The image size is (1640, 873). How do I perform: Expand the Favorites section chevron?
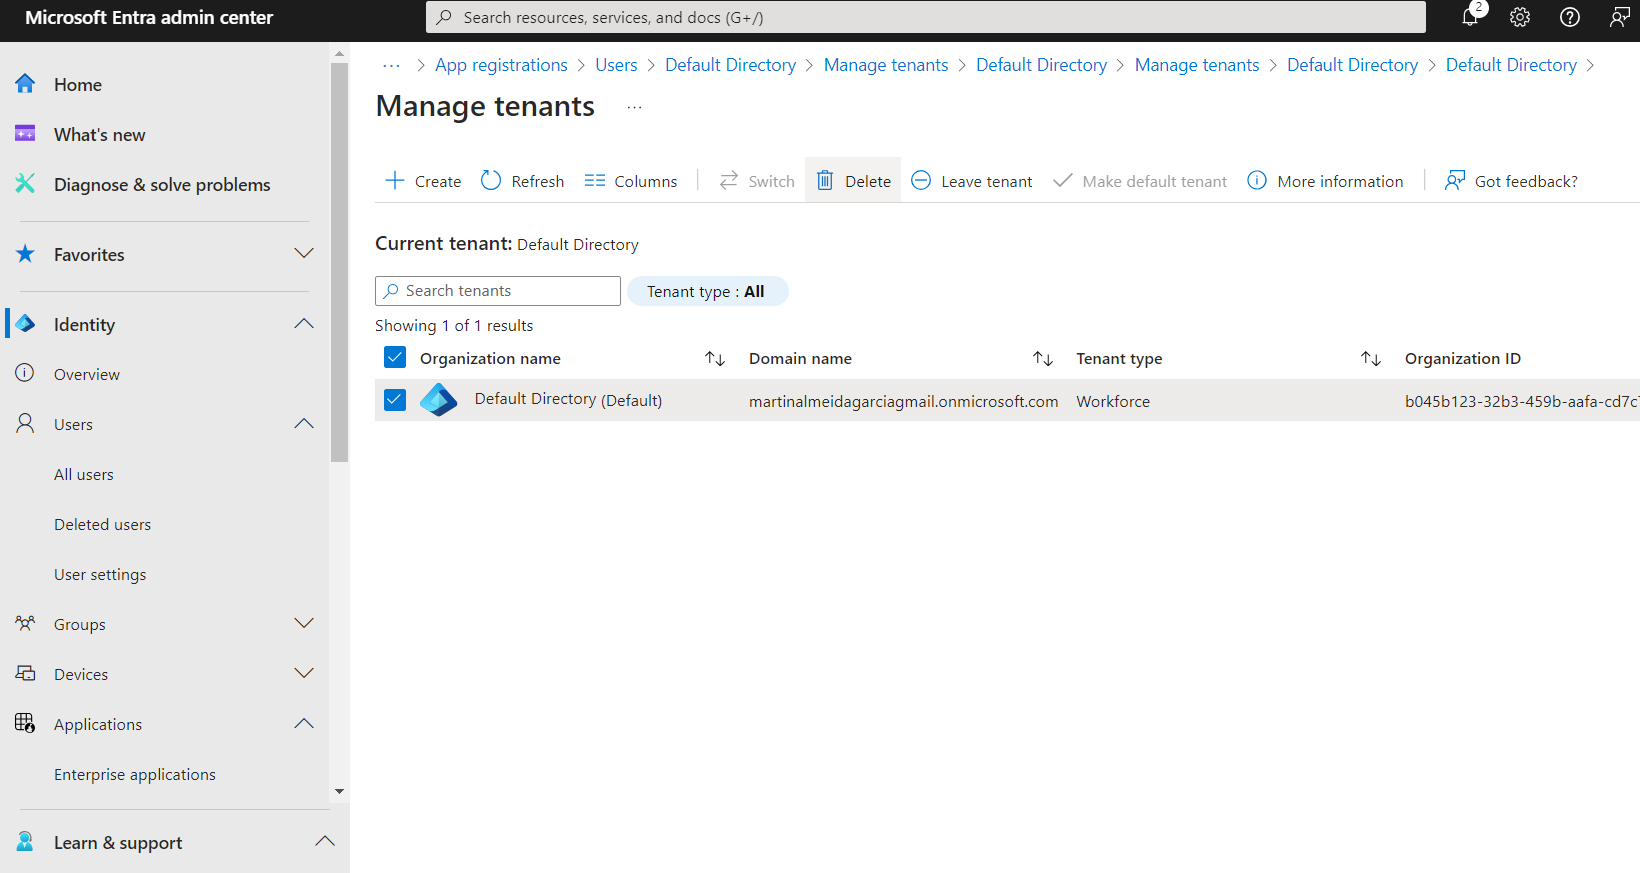[x=304, y=253]
